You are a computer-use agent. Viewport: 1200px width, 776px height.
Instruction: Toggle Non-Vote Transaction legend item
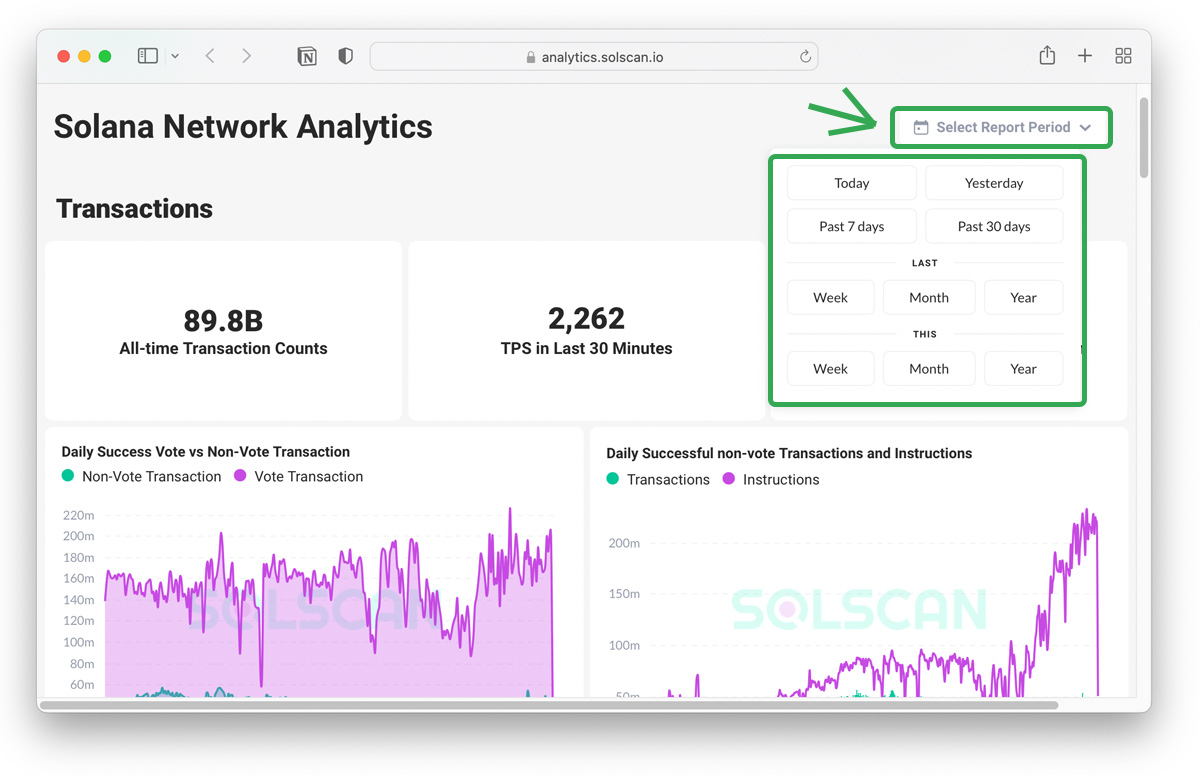point(151,477)
